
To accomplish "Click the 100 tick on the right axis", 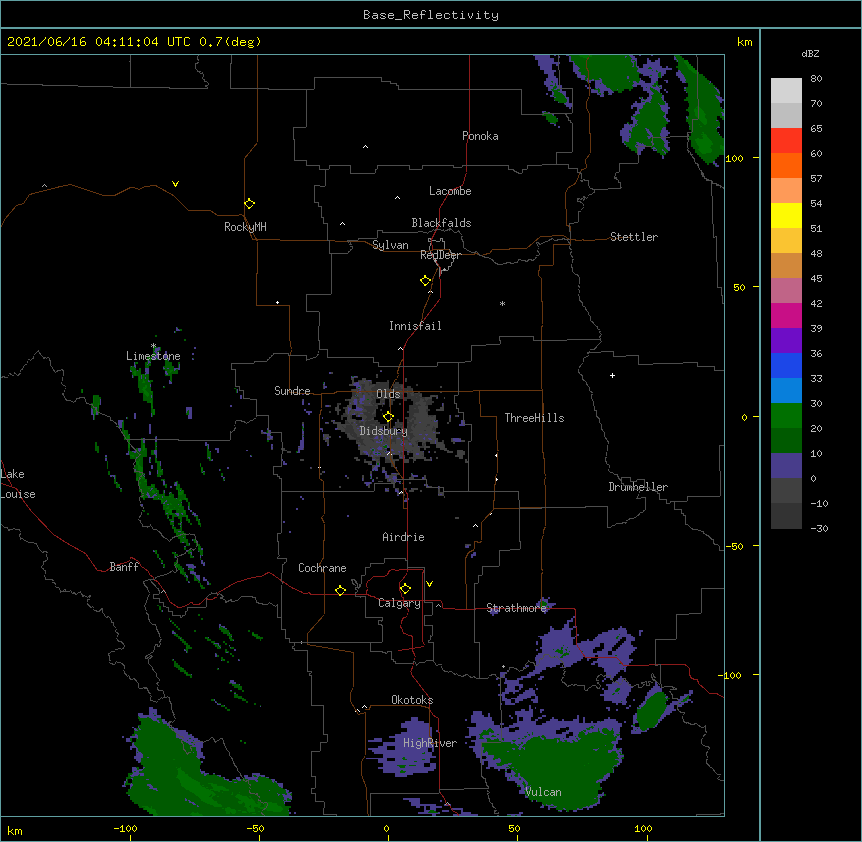I will [x=734, y=158].
